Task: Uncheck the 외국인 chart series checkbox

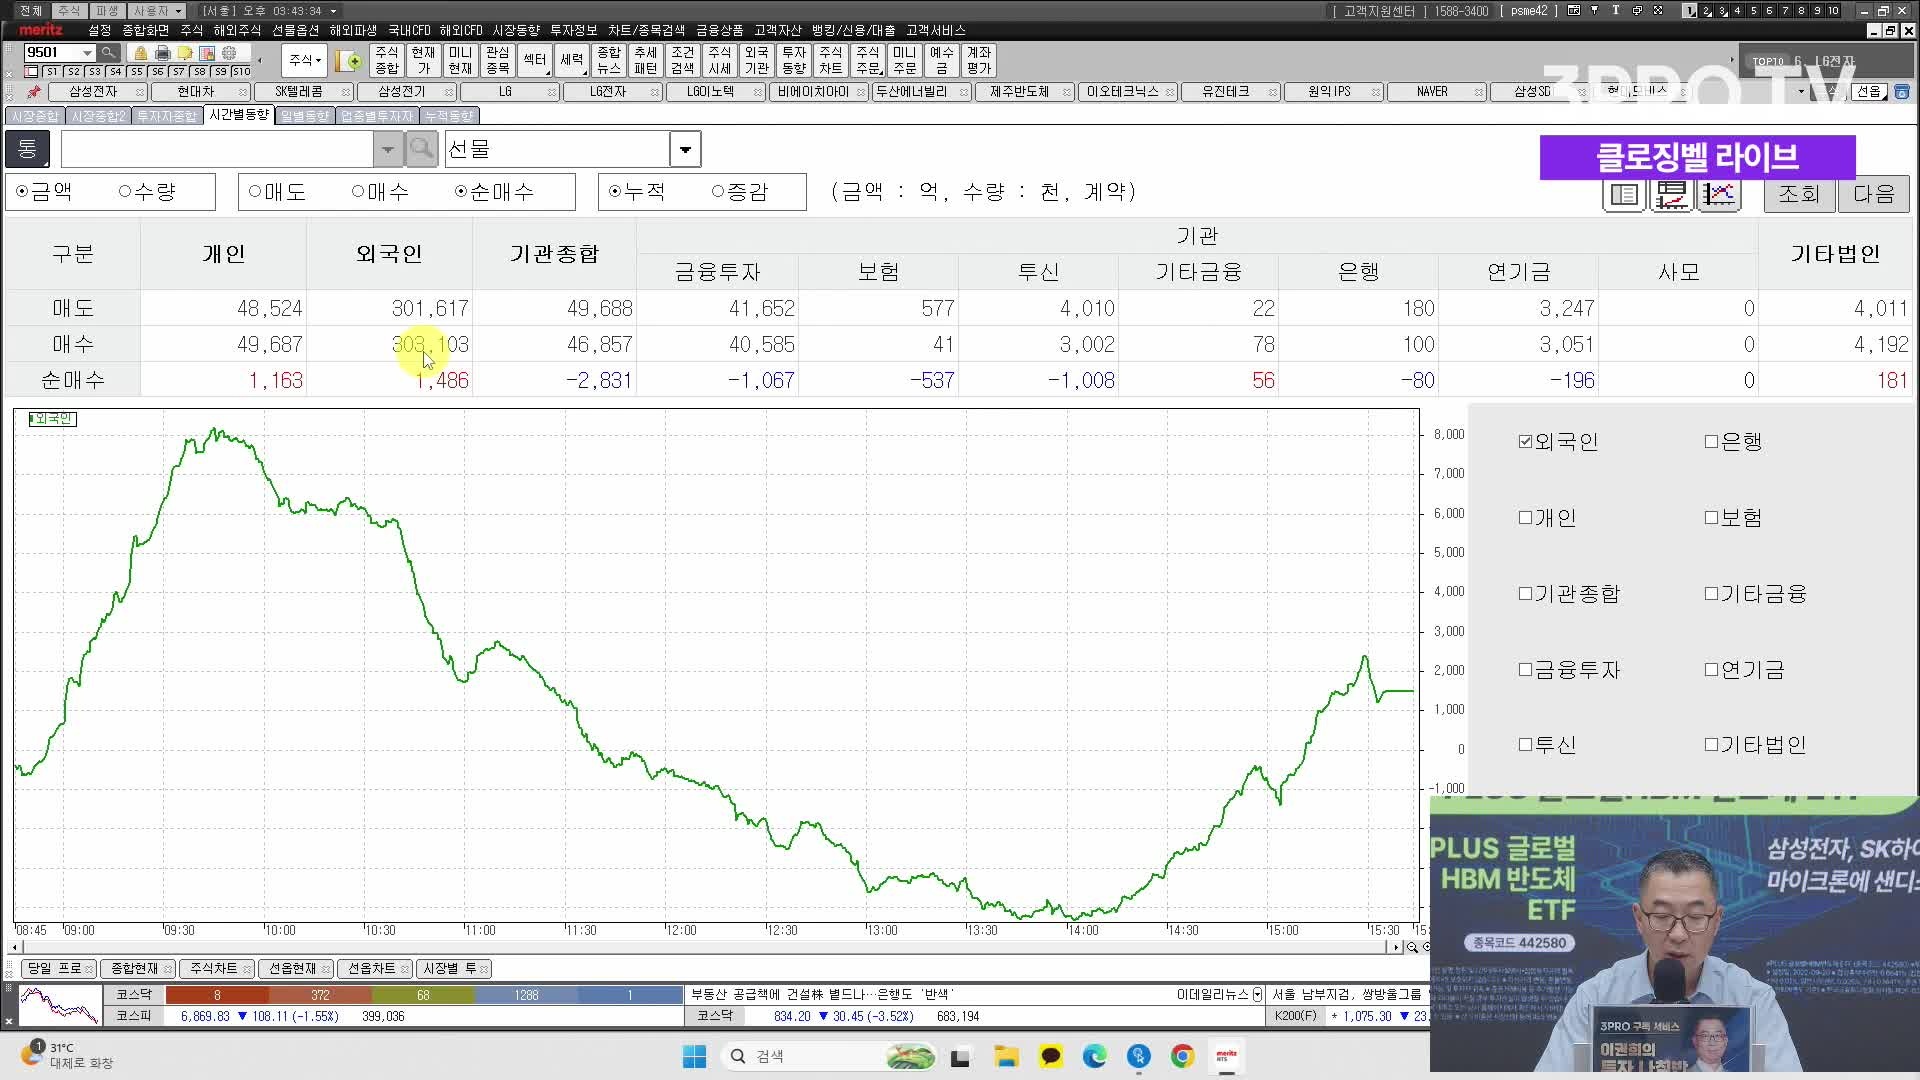Action: point(1525,441)
